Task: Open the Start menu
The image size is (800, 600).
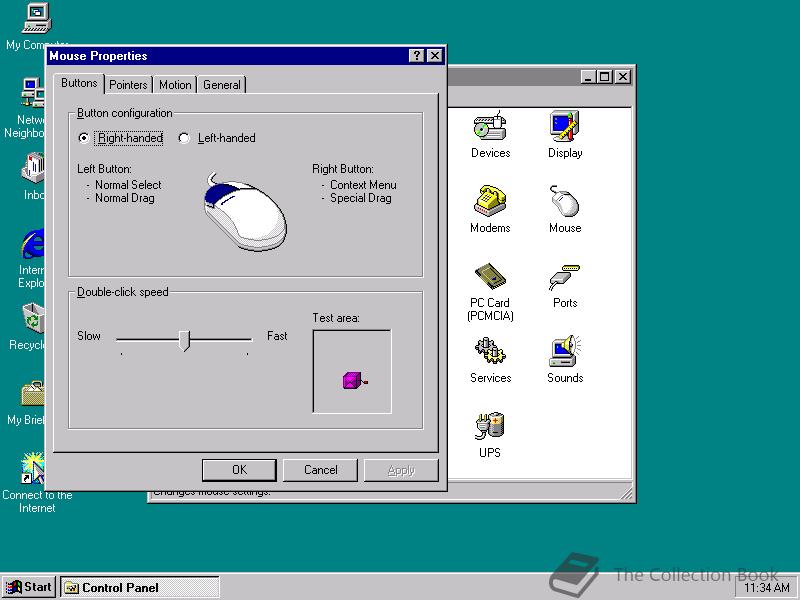Action: pyautogui.click(x=29, y=587)
